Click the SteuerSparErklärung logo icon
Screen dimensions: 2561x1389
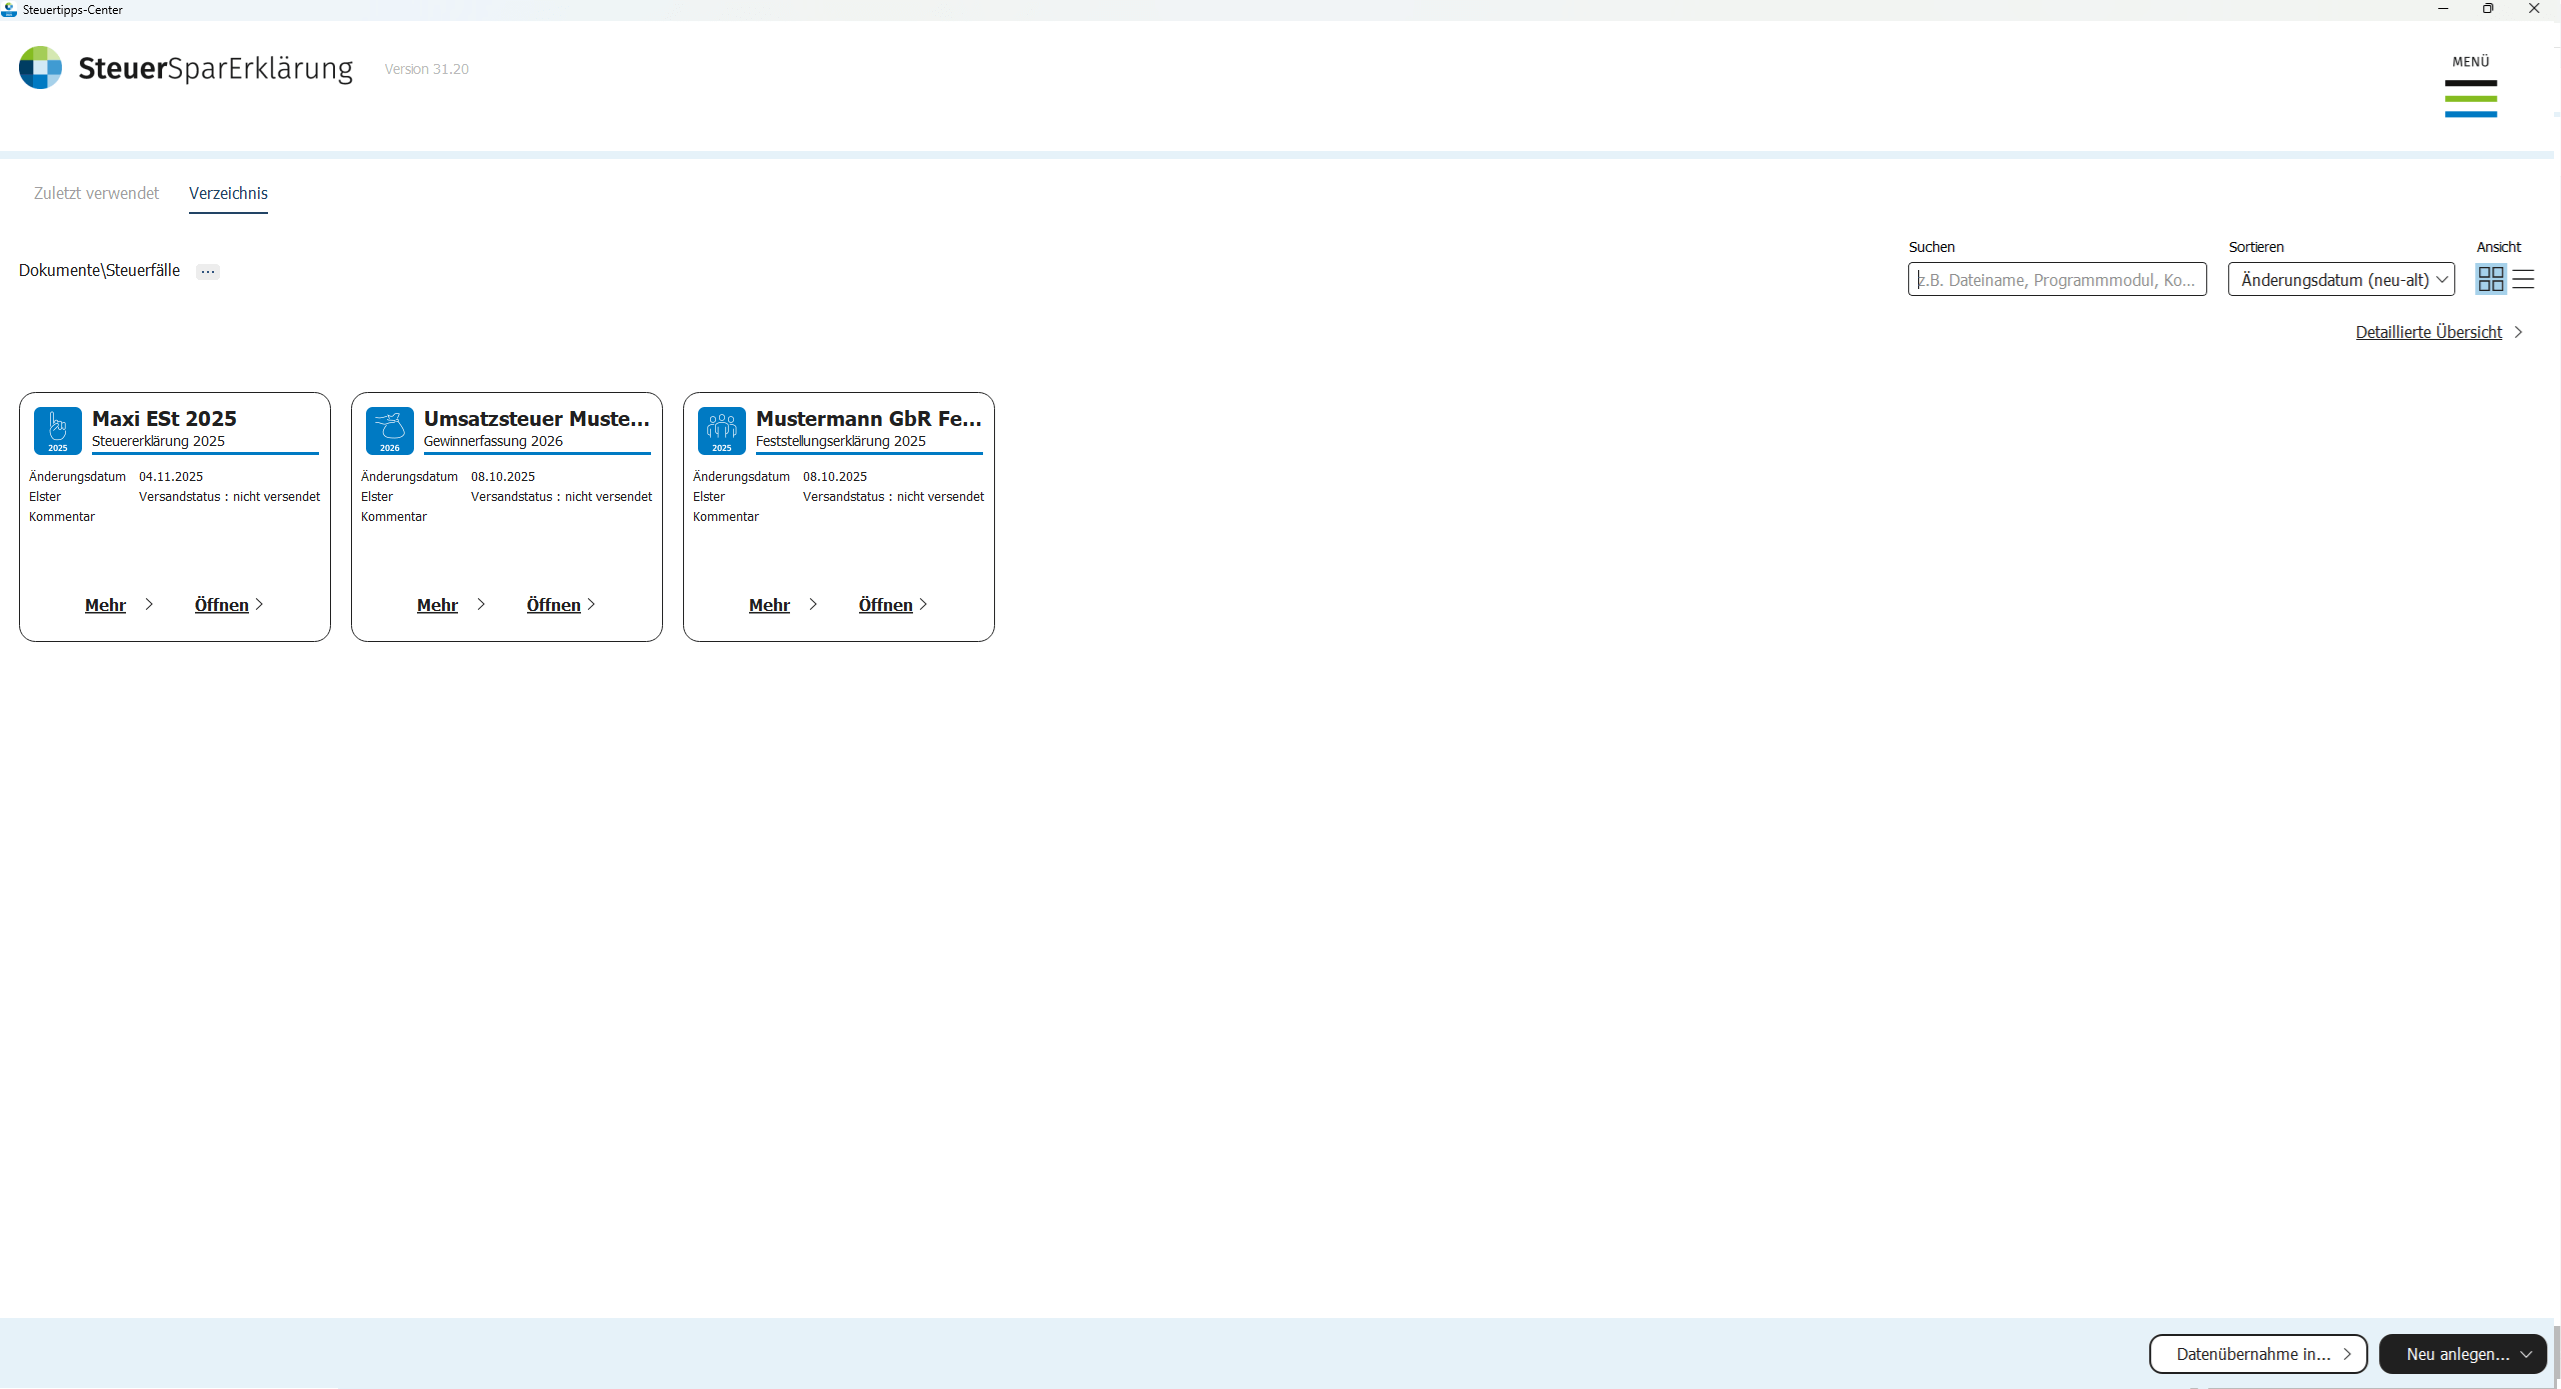coord(40,68)
